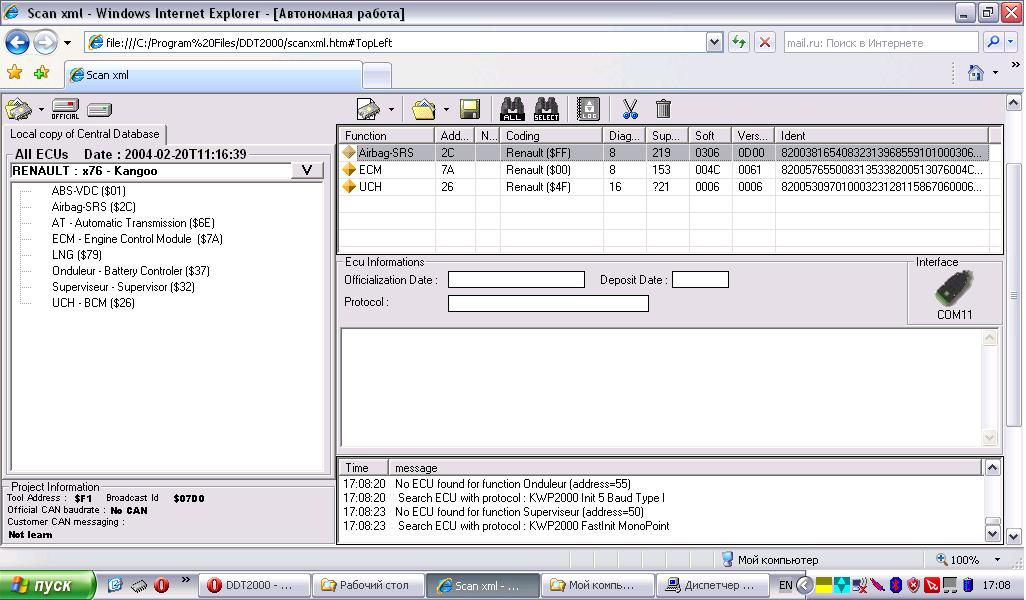The height and width of the screenshot is (600, 1026).
Task: Select Local copy of Central Database tab
Action: coord(84,134)
